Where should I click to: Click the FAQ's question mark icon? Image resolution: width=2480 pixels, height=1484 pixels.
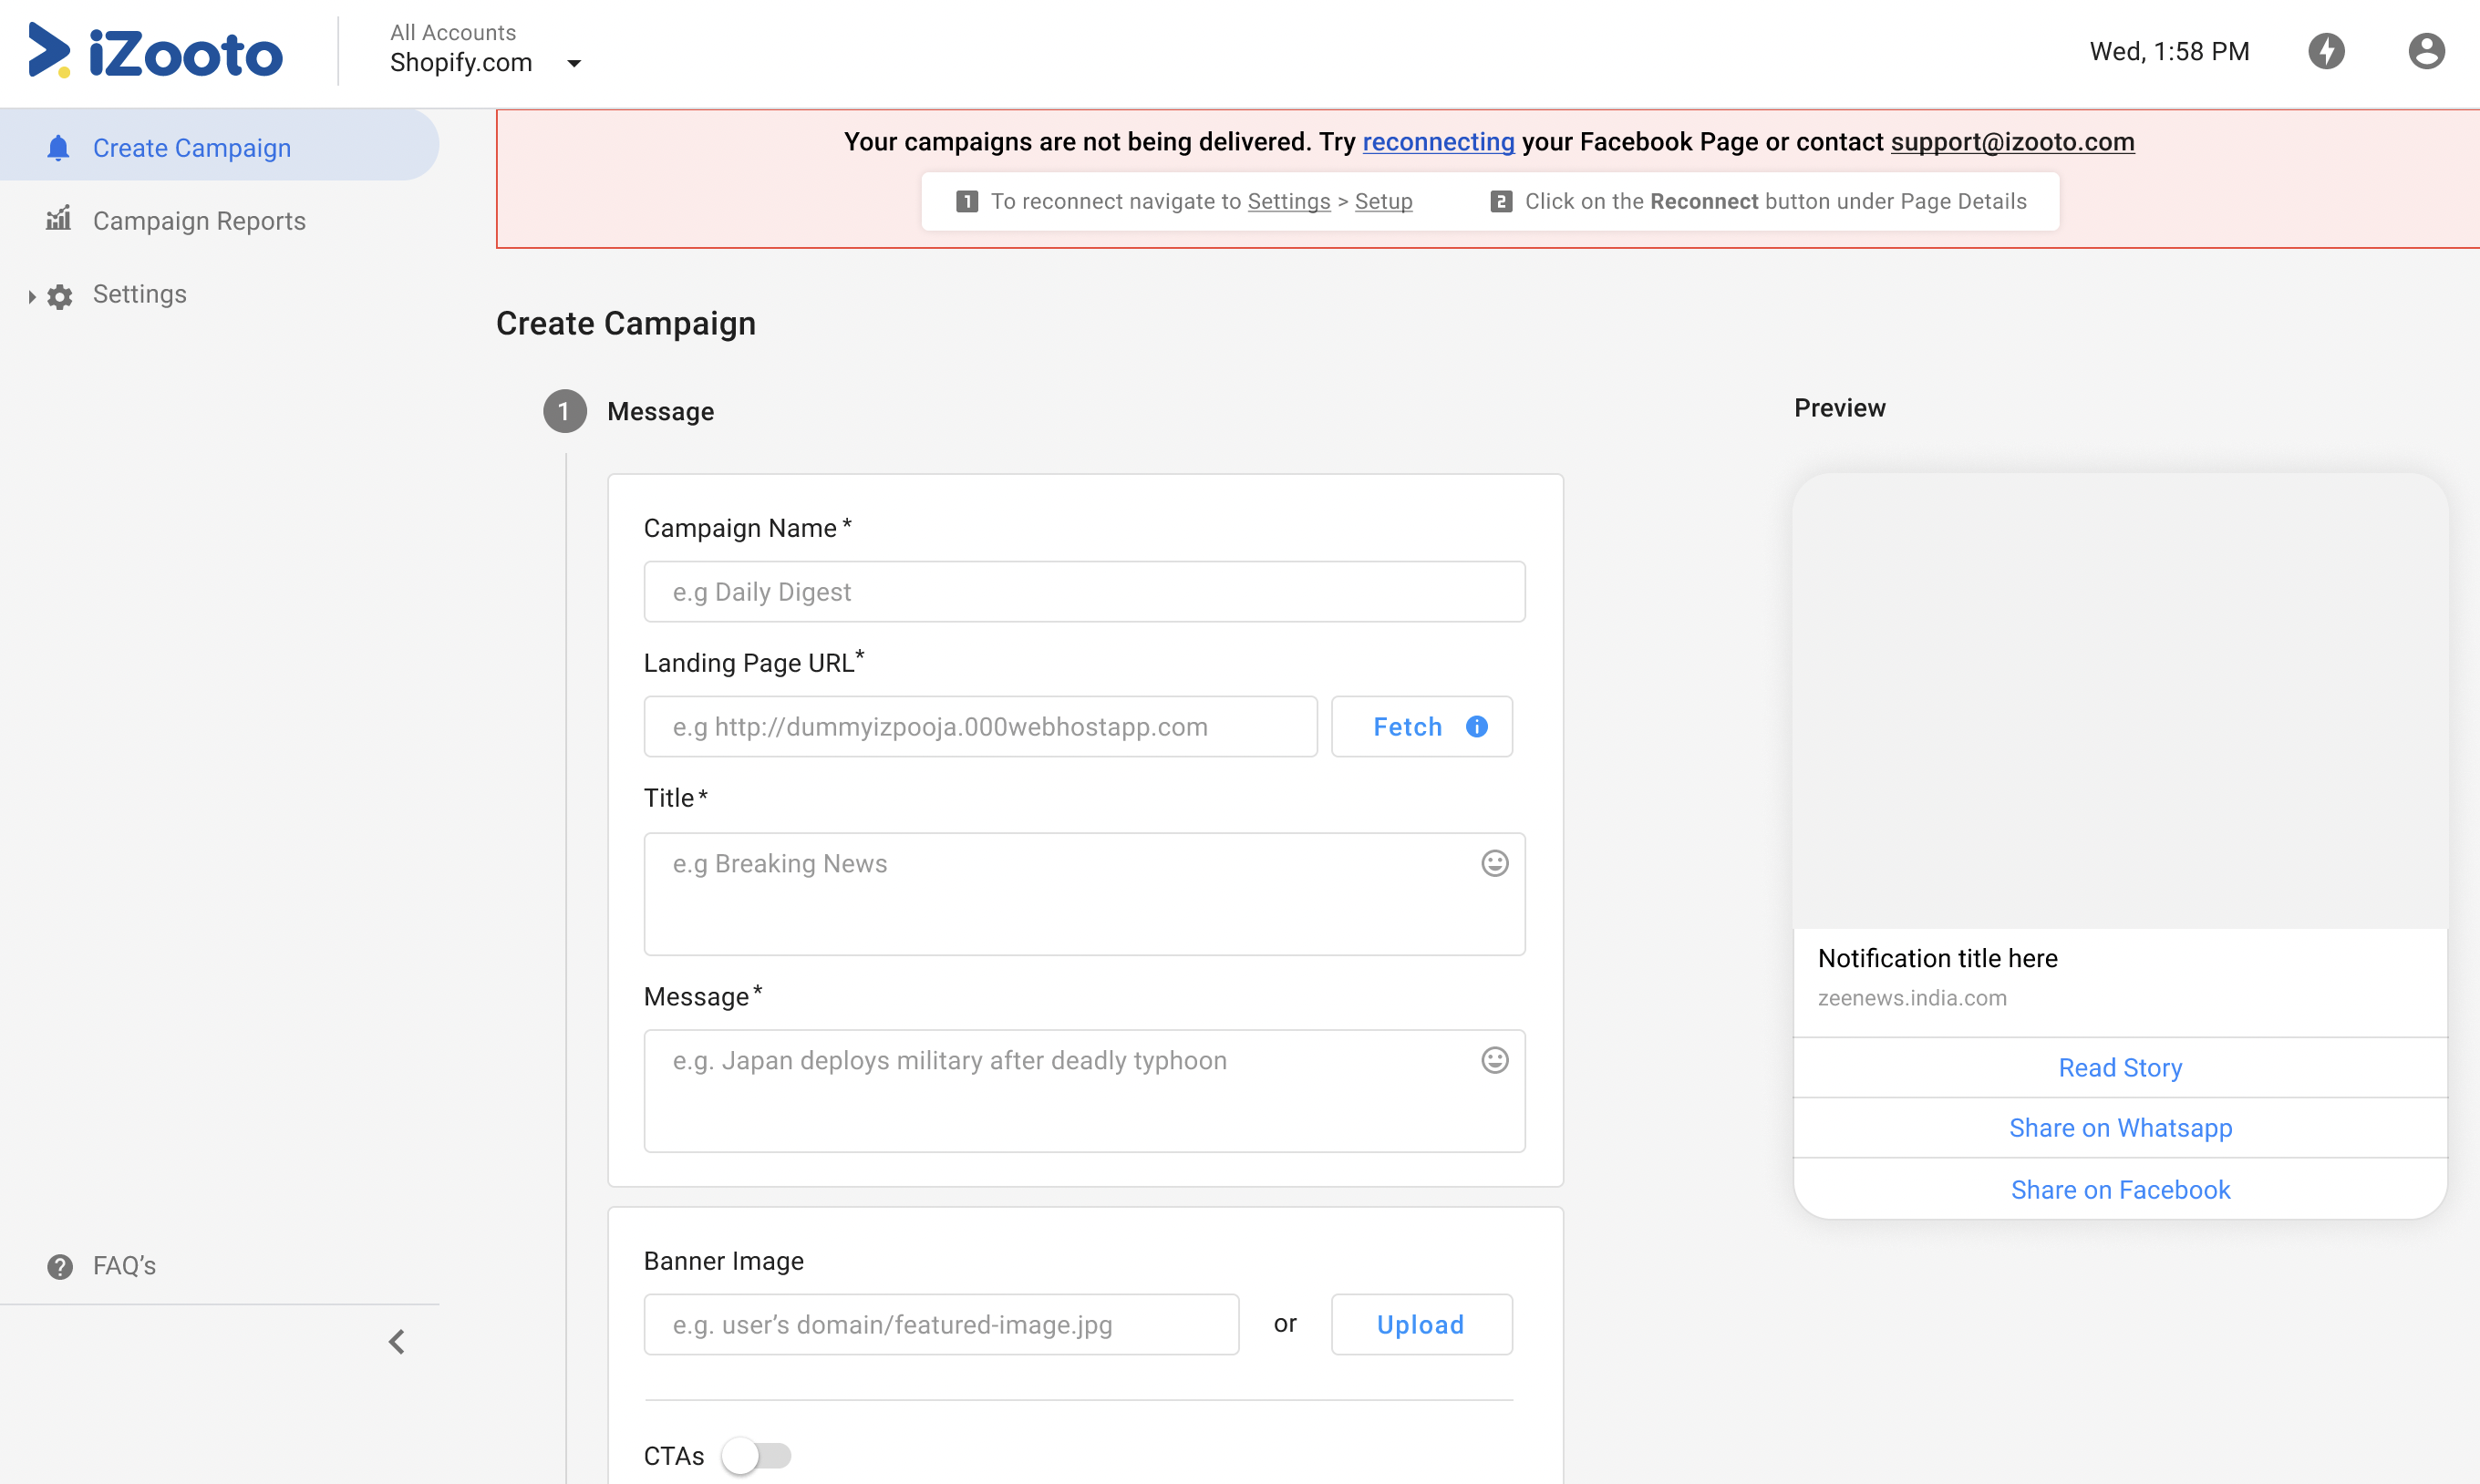pyautogui.click(x=60, y=1266)
